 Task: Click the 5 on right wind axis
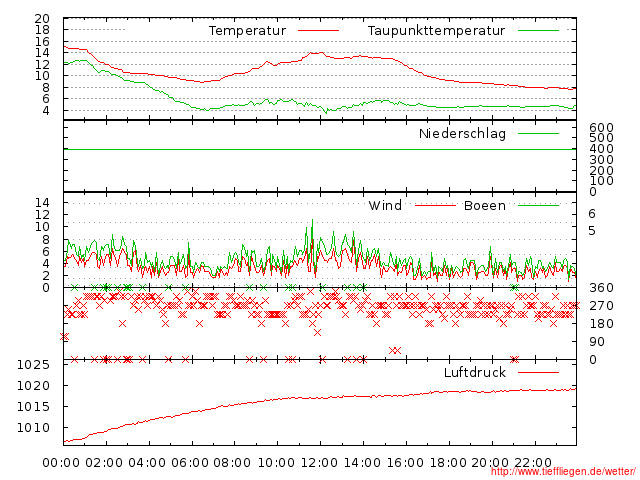pos(592,231)
